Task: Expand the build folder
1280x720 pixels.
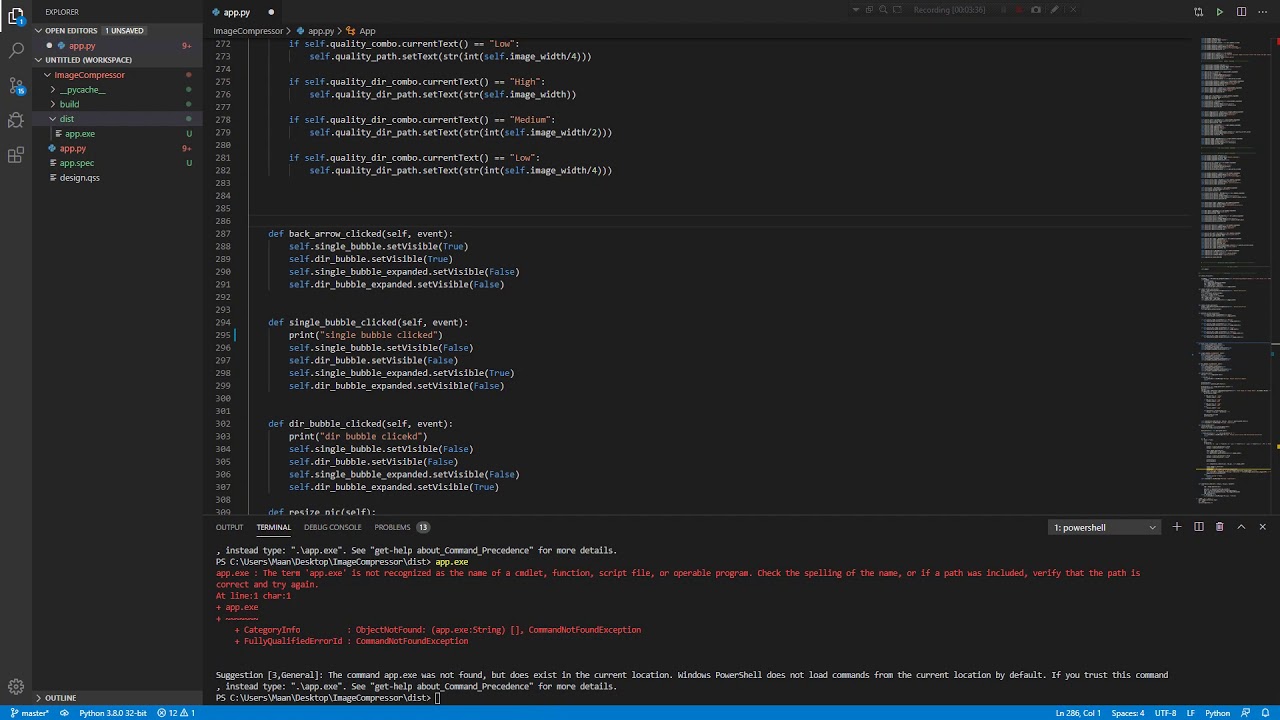Action: point(69,104)
